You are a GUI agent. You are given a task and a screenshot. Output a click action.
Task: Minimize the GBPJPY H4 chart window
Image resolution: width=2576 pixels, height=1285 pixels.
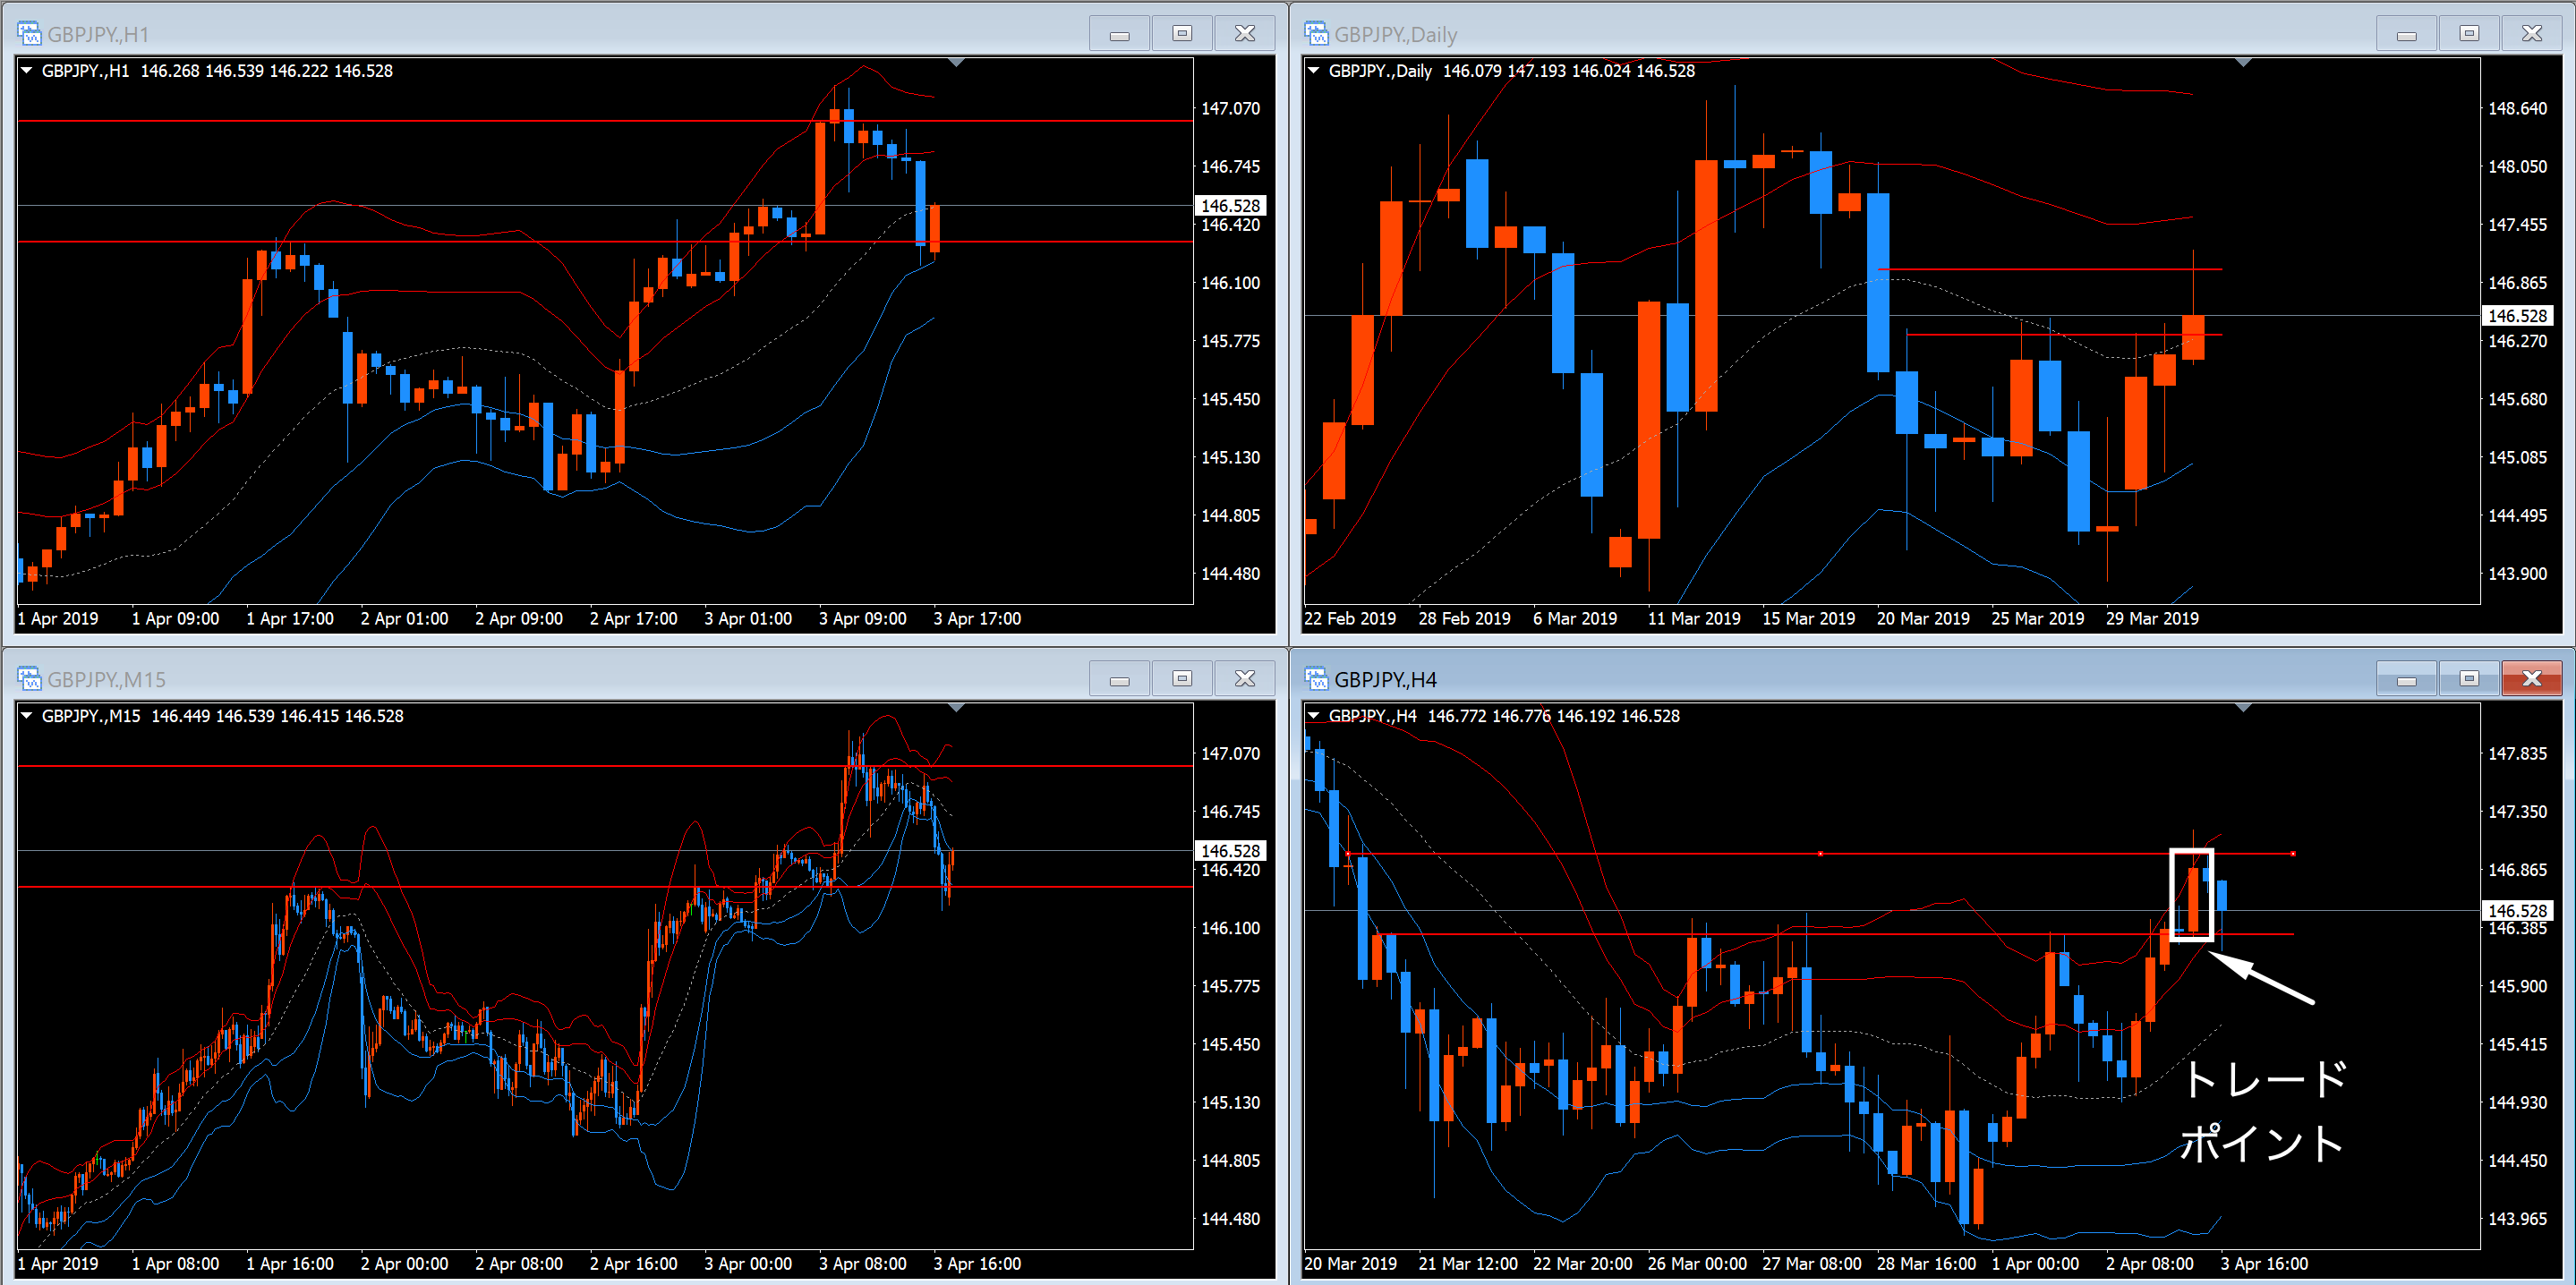(2406, 679)
